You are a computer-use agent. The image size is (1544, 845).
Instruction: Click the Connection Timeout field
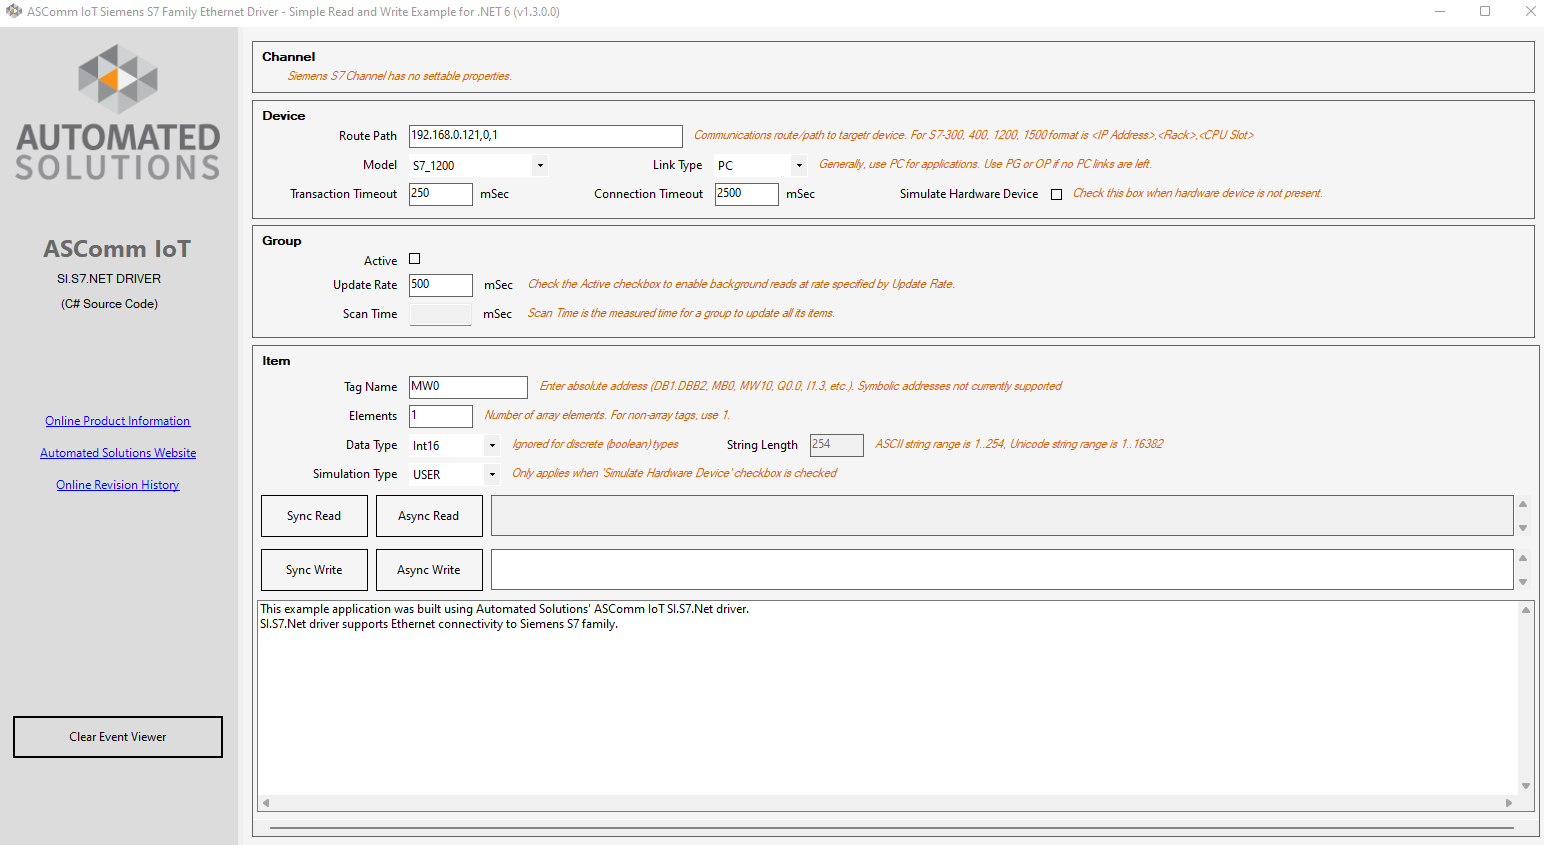(x=747, y=194)
